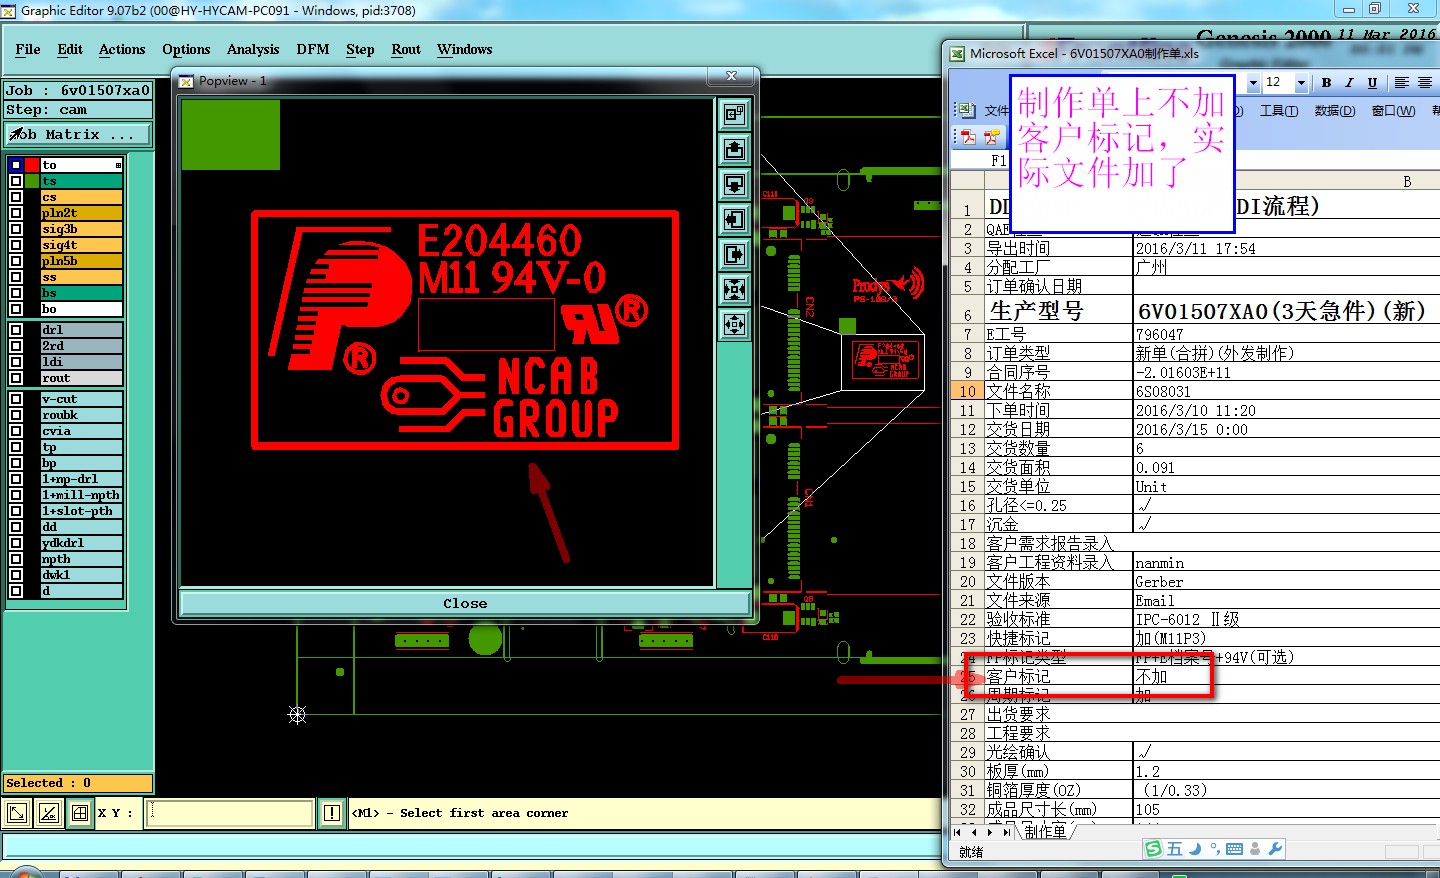The width and height of the screenshot is (1440, 878).
Task: Toggle the grid snap icon beside X Y
Action: click(80, 813)
